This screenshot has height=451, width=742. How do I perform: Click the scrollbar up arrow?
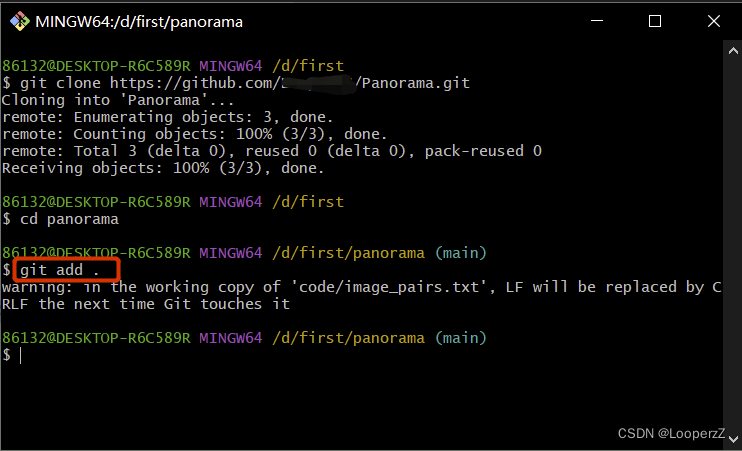tap(733, 51)
